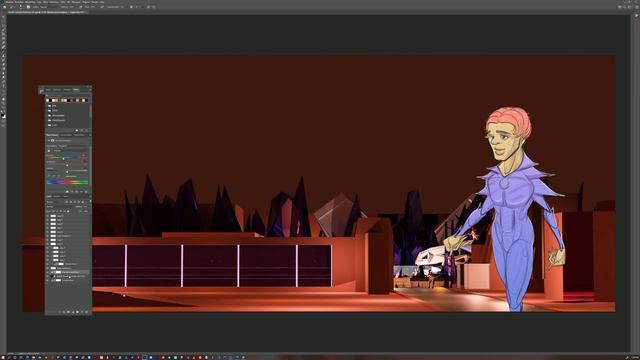Click the symmetry butterfly icon in options bar
Viewport: 640px width, 360px height.
pos(153,7)
